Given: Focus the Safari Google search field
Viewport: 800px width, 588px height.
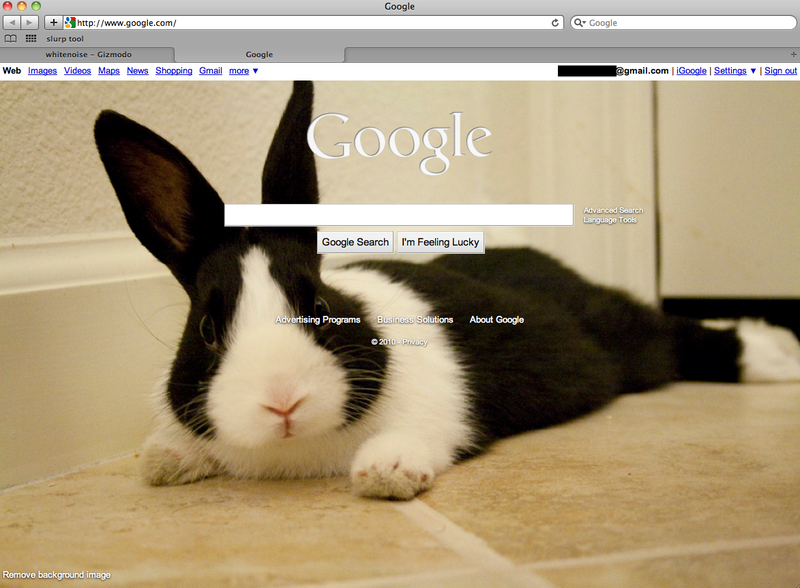Looking at the screenshot, I should 683,22.
